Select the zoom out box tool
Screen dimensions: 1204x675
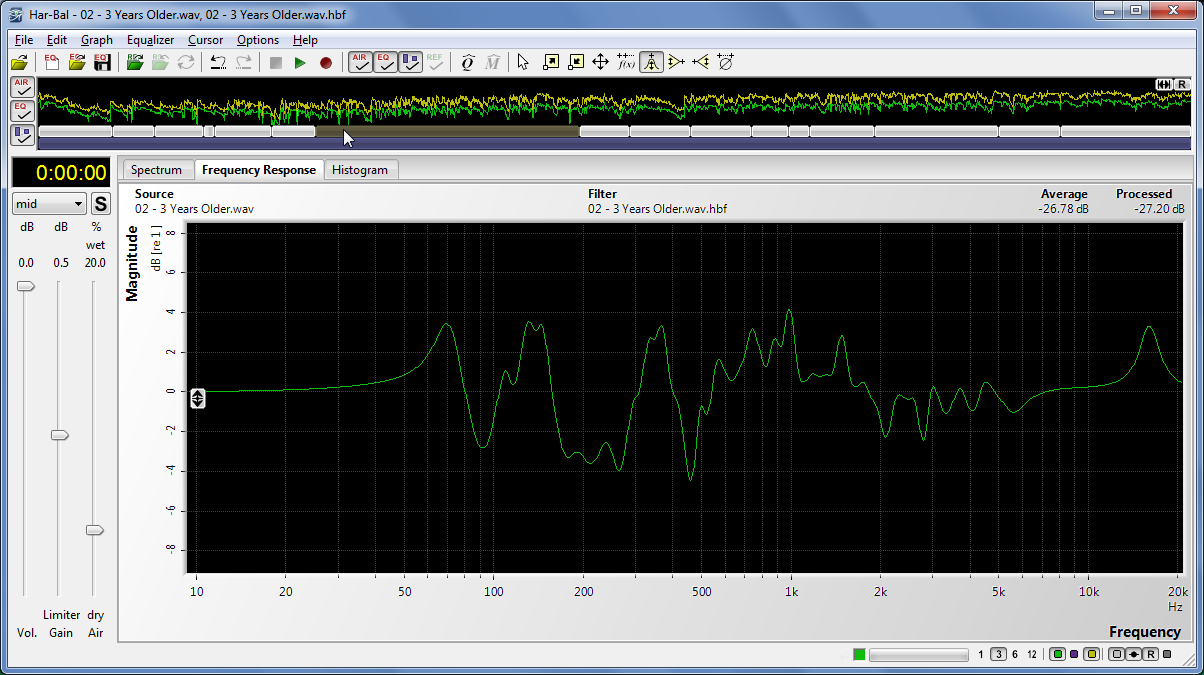tap(575, 62)
